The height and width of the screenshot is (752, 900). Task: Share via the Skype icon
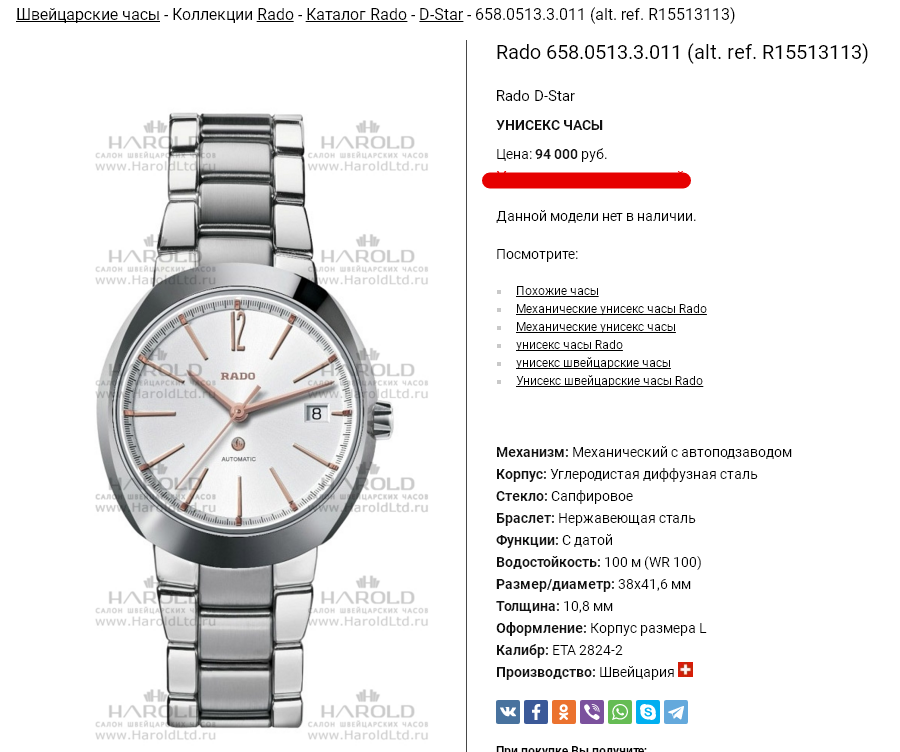648,712
